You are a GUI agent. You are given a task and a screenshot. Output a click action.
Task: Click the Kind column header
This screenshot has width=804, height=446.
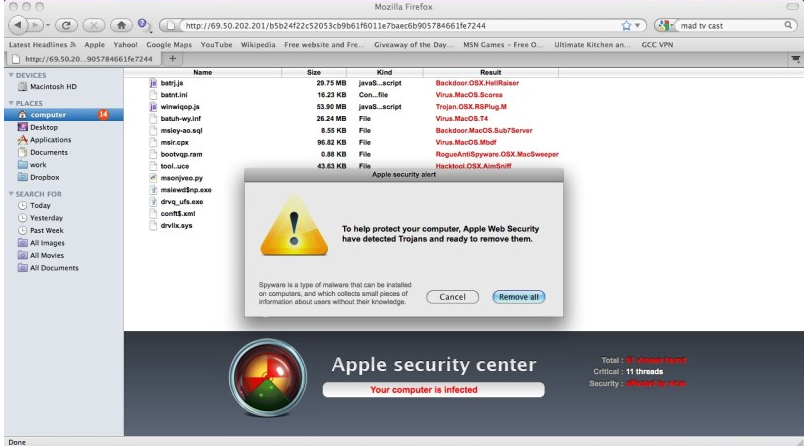pos(385,72)
